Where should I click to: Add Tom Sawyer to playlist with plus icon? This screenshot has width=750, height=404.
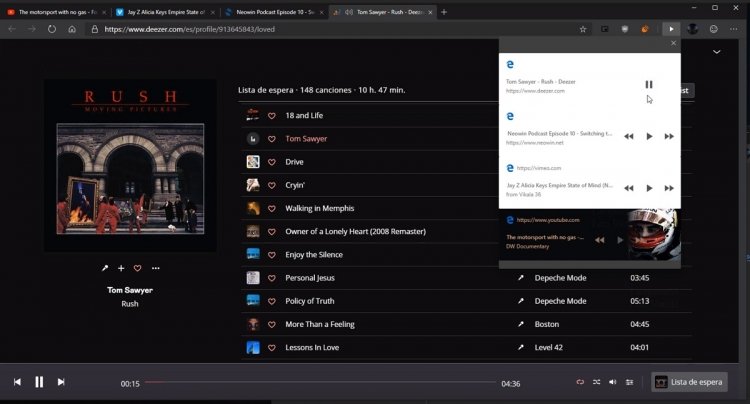(x=121, y=268)
